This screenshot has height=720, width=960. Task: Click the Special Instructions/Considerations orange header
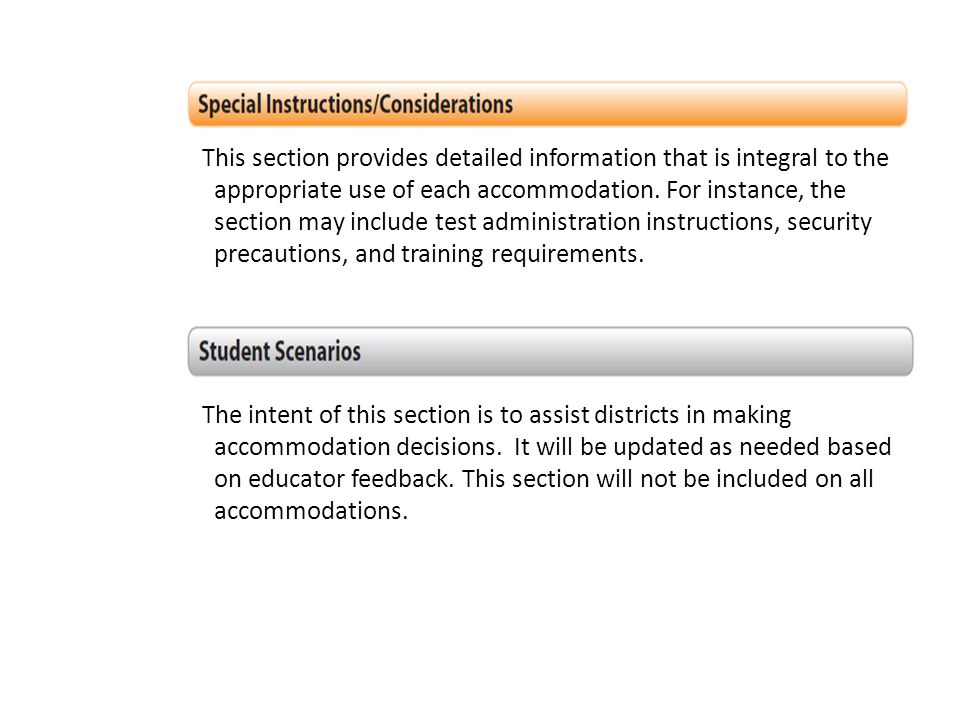(547, 104)
